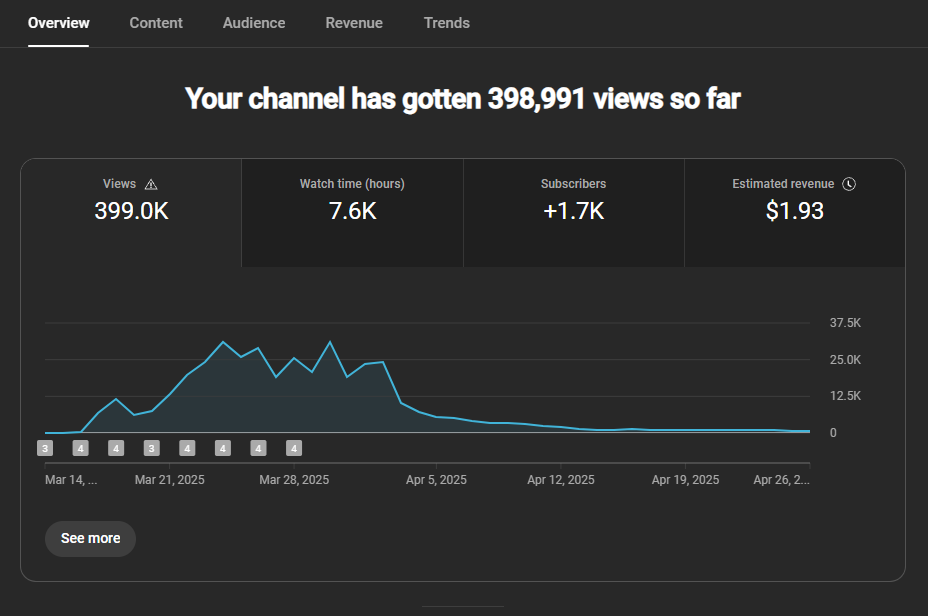Image resolution: width=928 pixels, height=616 pixels.
Task: Go to the Revenue tab
Action: pyautogui.click(x=354, y=23)
